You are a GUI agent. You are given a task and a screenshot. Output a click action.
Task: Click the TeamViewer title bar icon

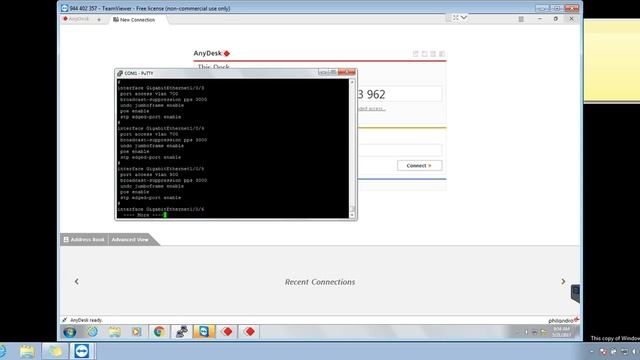(x=64, y=8)
